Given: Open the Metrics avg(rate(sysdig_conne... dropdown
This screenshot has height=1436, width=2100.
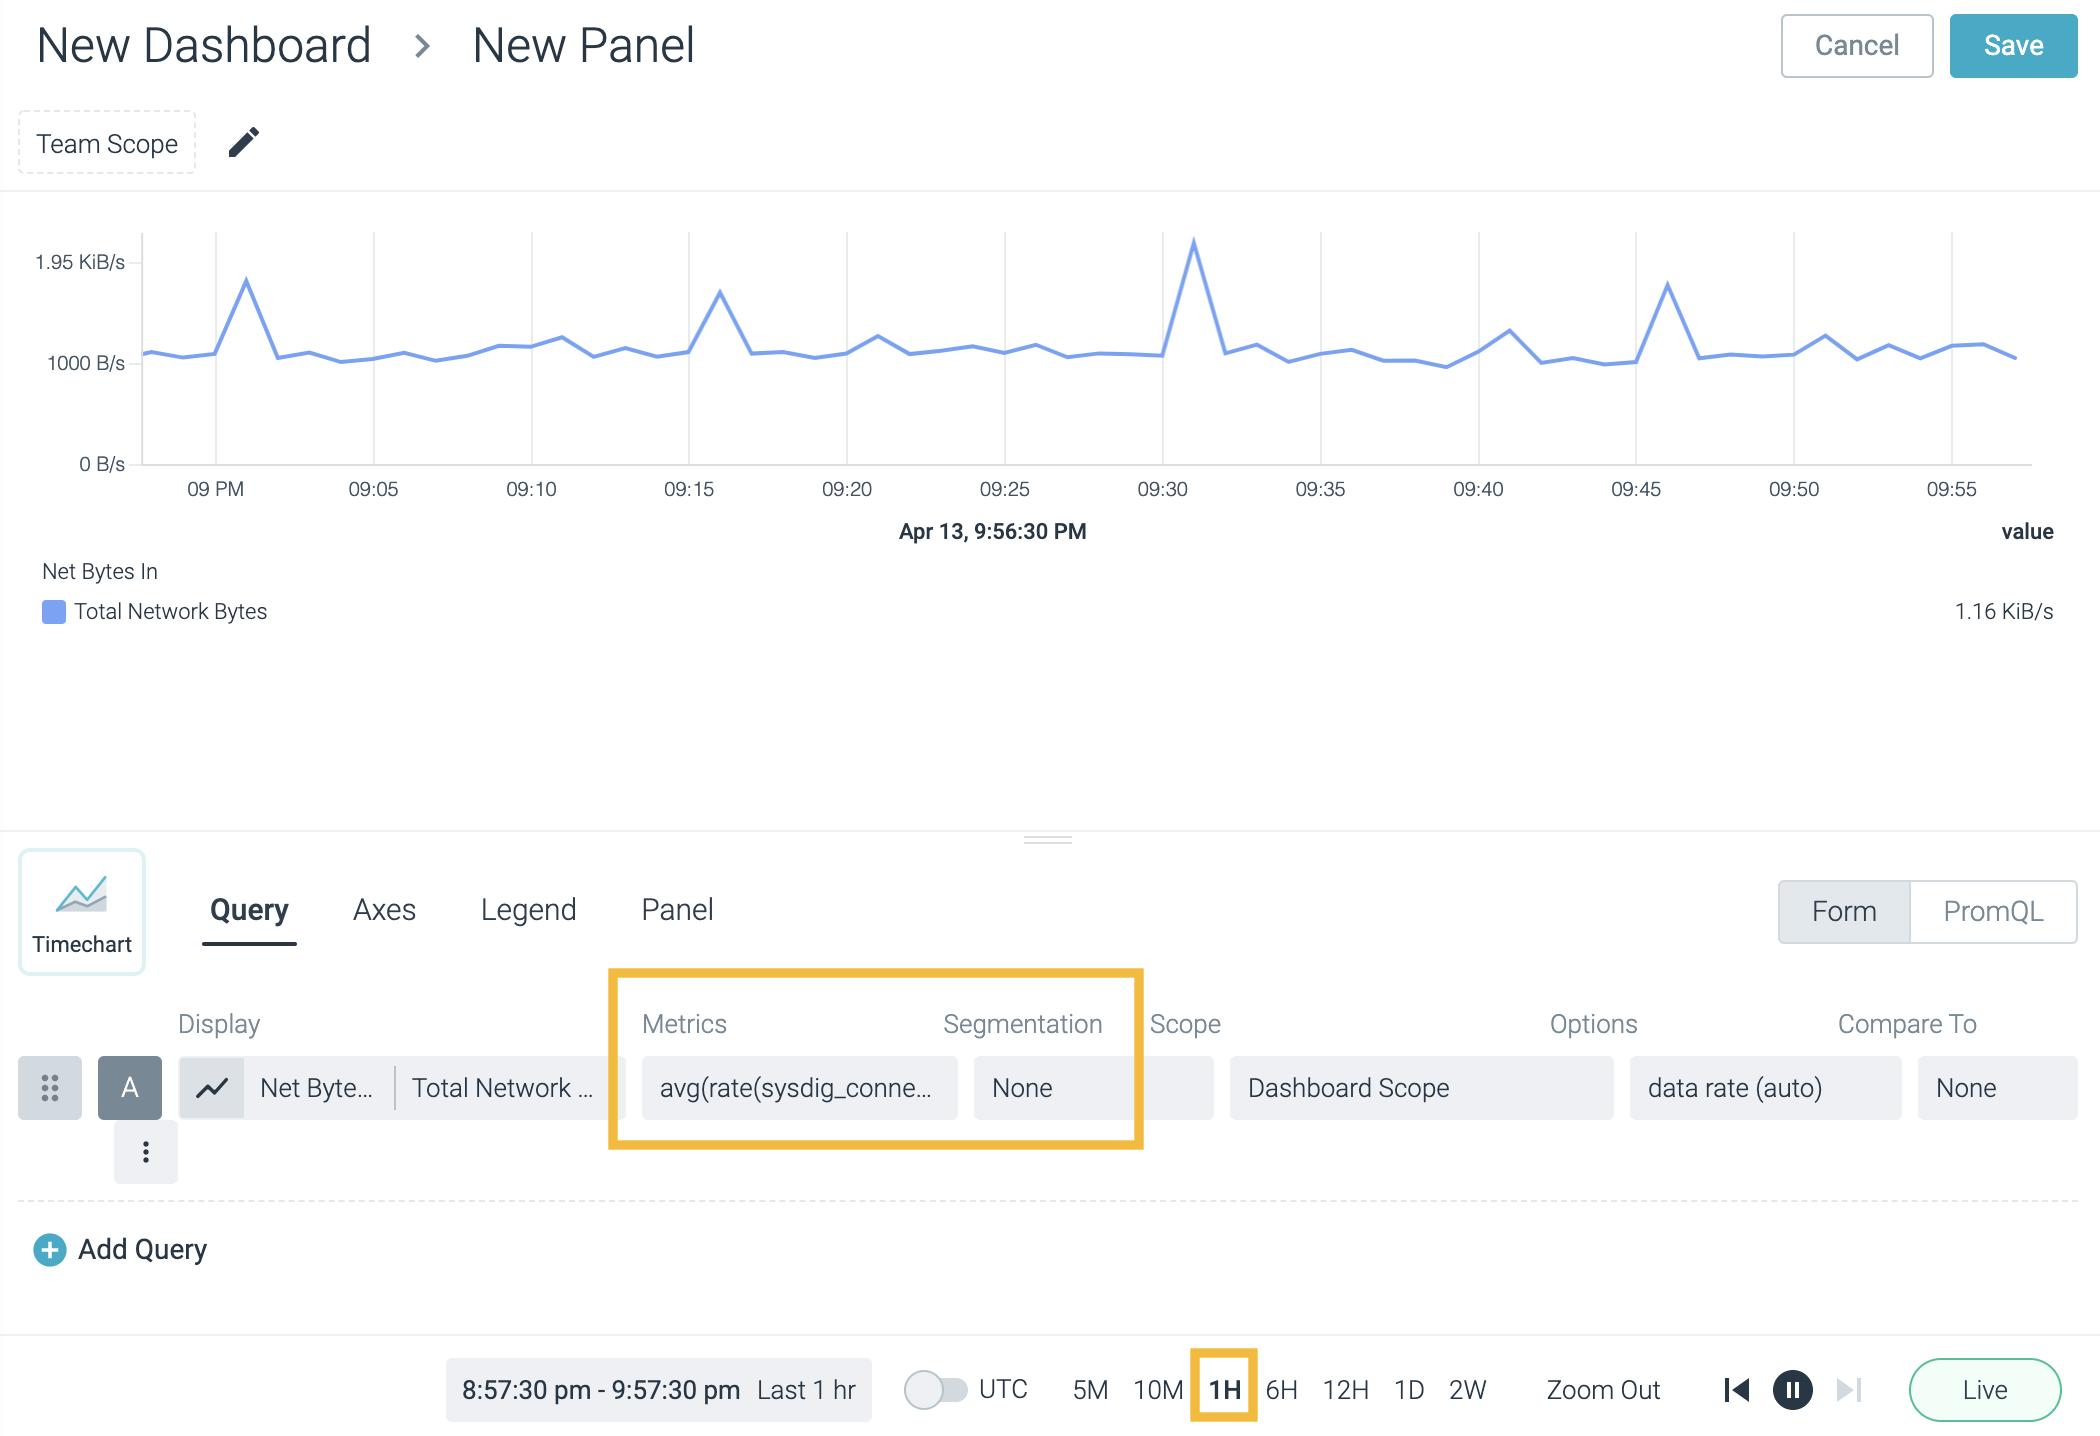Looking at the screenshot, I should tap(799, 1087).
